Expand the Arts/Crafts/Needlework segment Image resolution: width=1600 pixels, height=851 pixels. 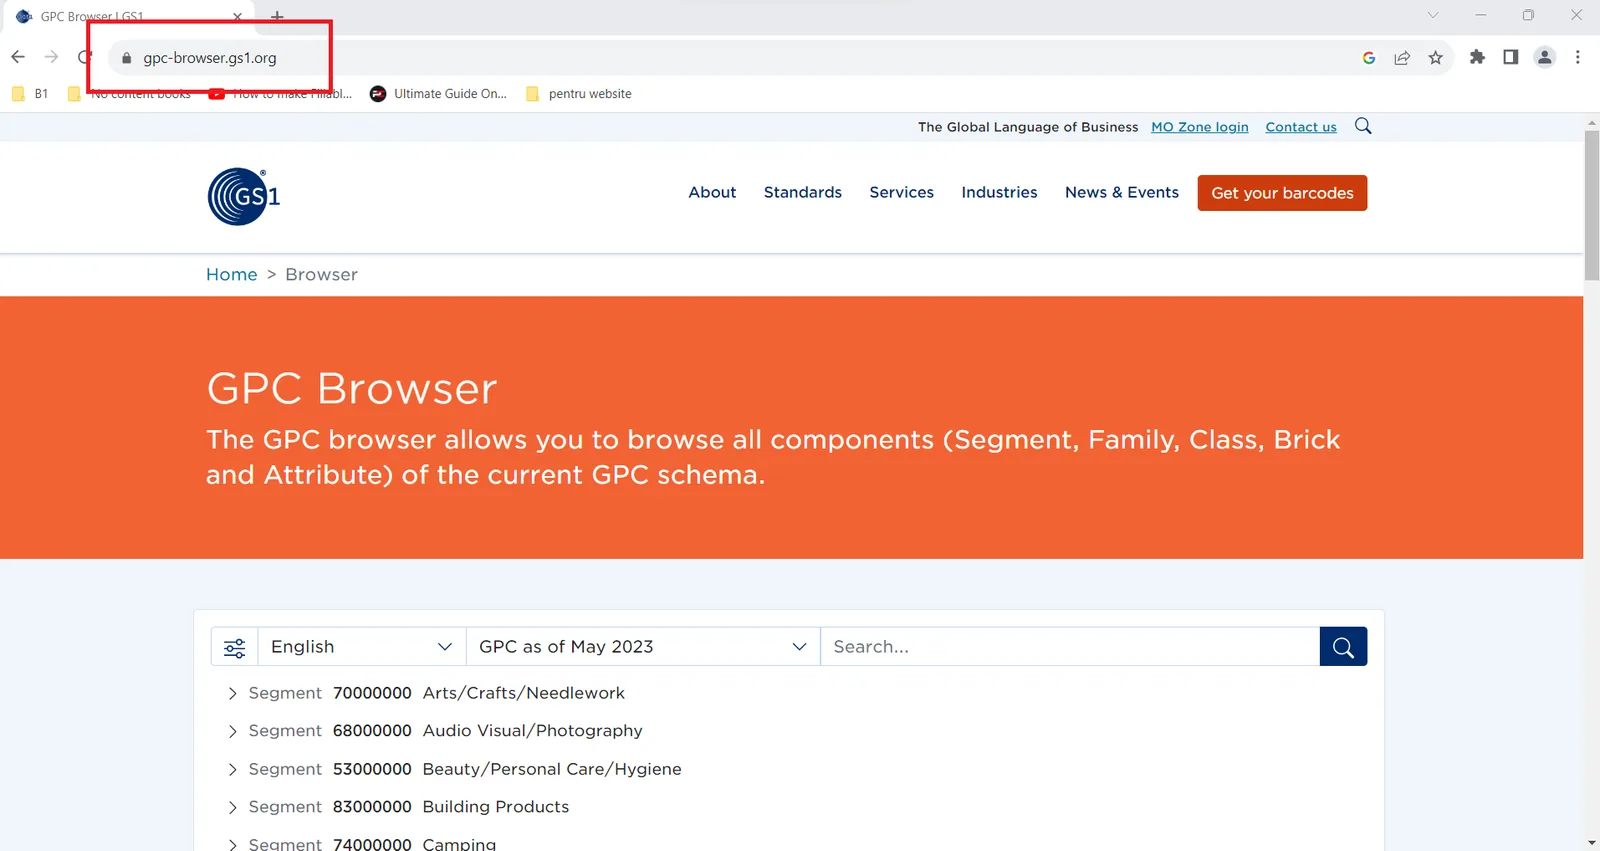coord(232,693)
